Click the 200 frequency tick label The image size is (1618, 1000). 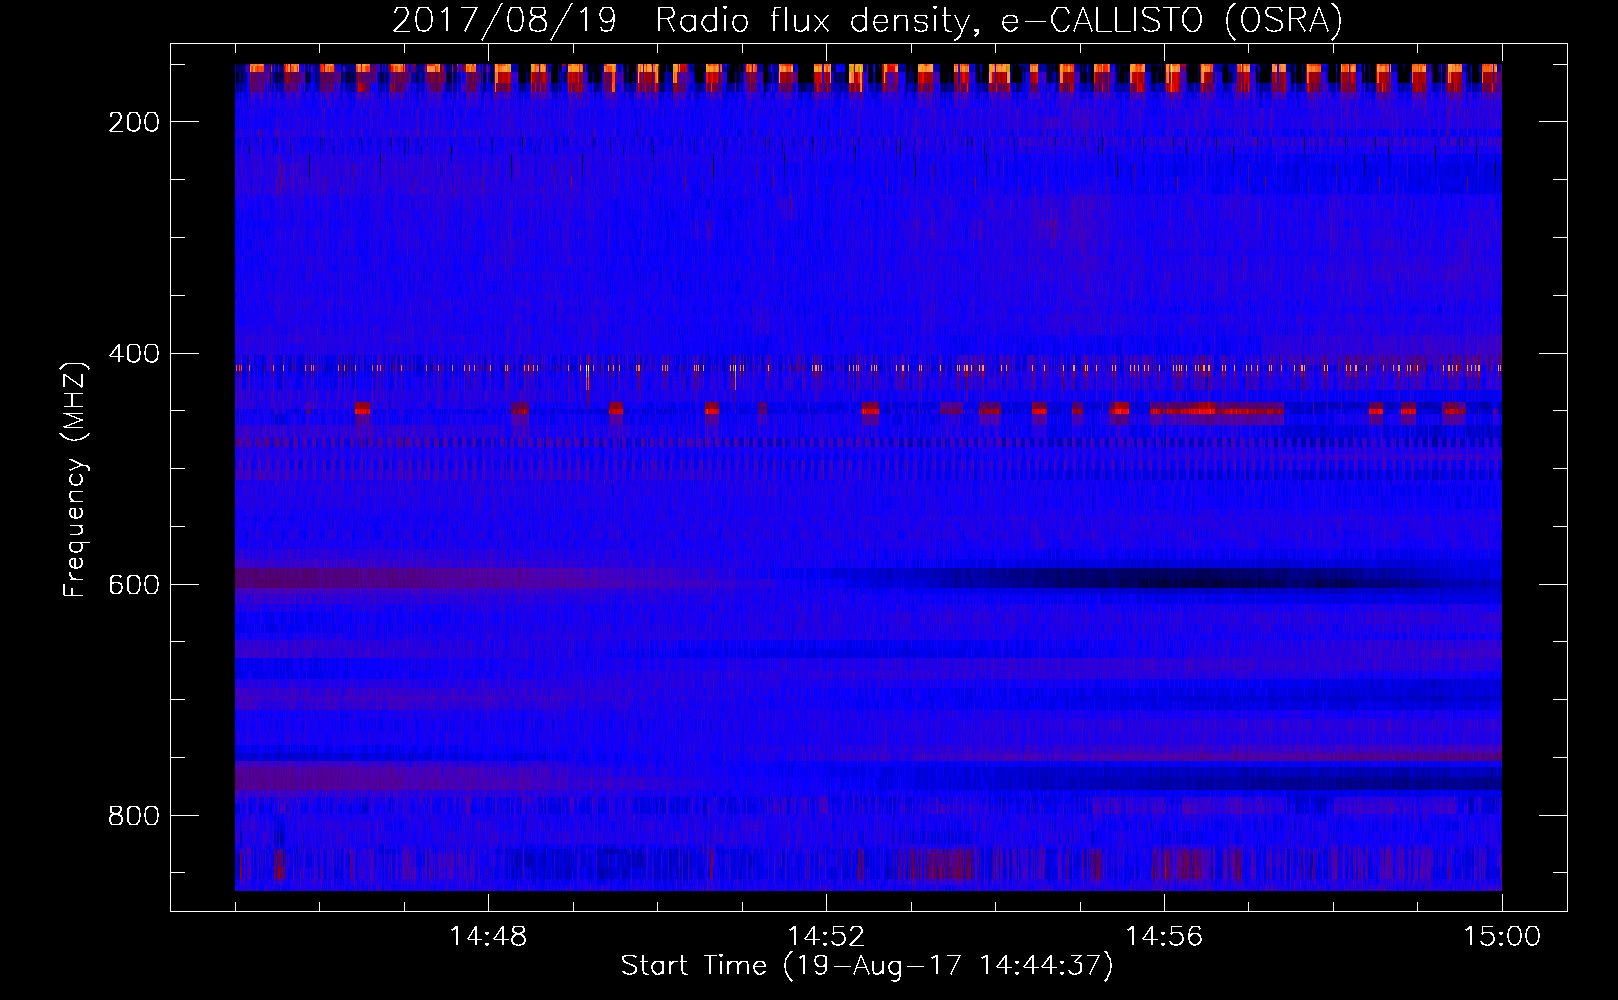pos(133,122)
